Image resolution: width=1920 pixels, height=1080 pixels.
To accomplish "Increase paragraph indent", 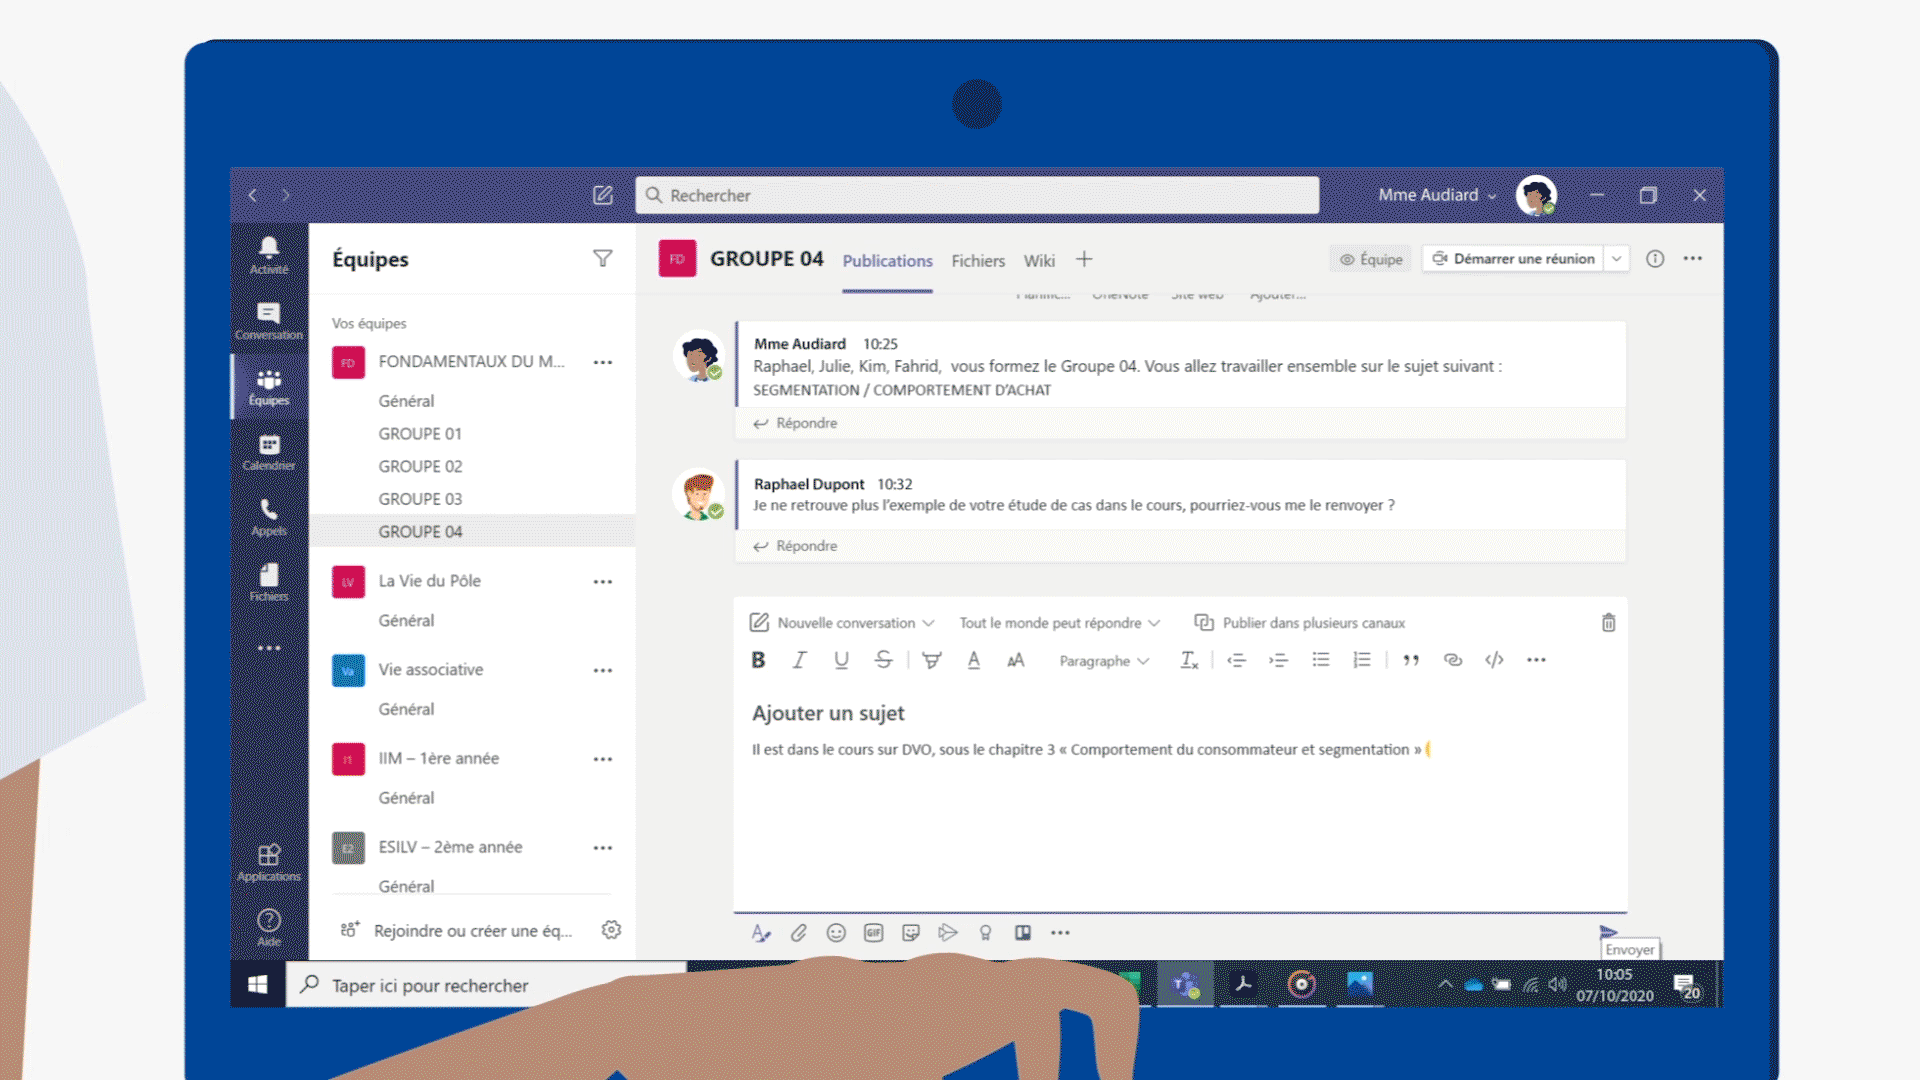I will tap(1279, 660).
